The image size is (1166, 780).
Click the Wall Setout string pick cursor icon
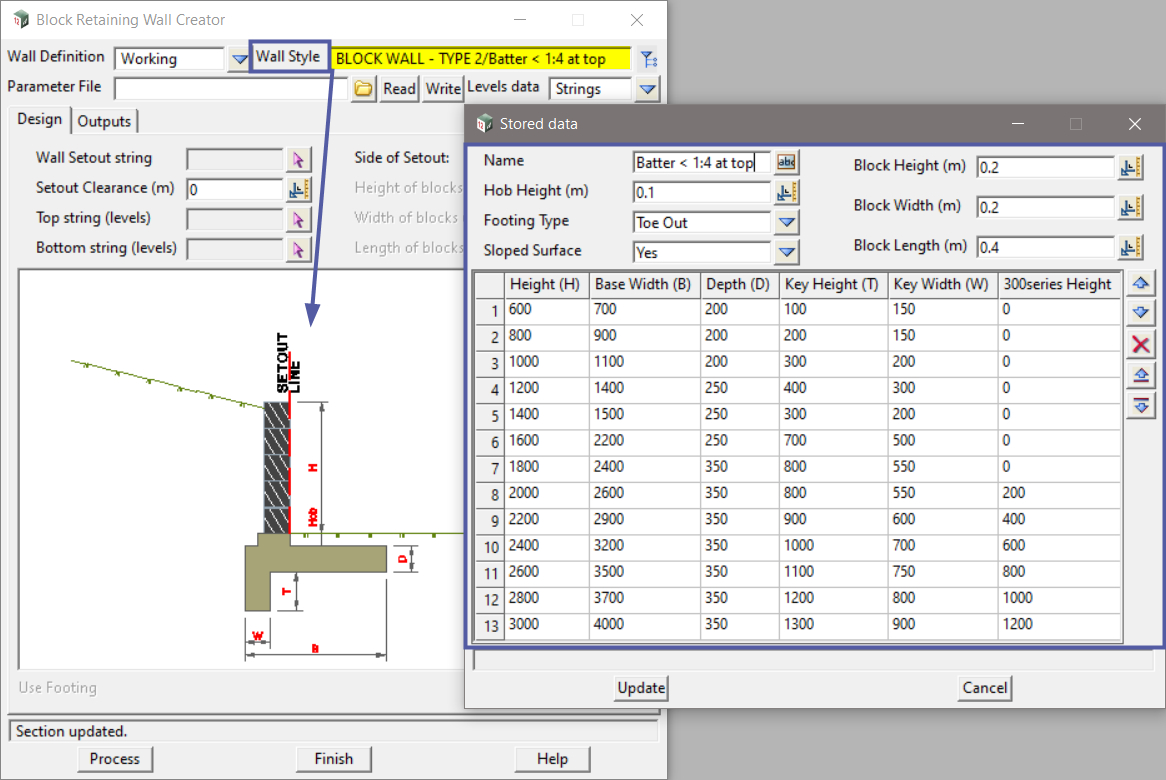(x=299, y=159)
